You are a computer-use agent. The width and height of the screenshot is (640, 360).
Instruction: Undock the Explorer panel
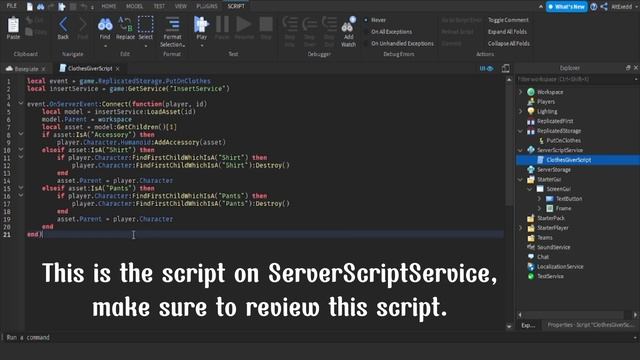pos(628,68)
